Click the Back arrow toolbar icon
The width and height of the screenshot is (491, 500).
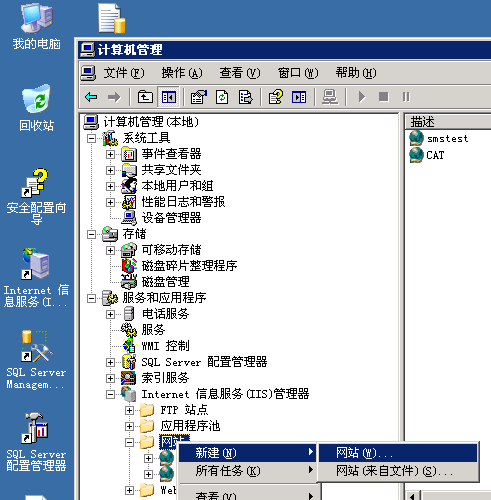[x=91, y=97]
